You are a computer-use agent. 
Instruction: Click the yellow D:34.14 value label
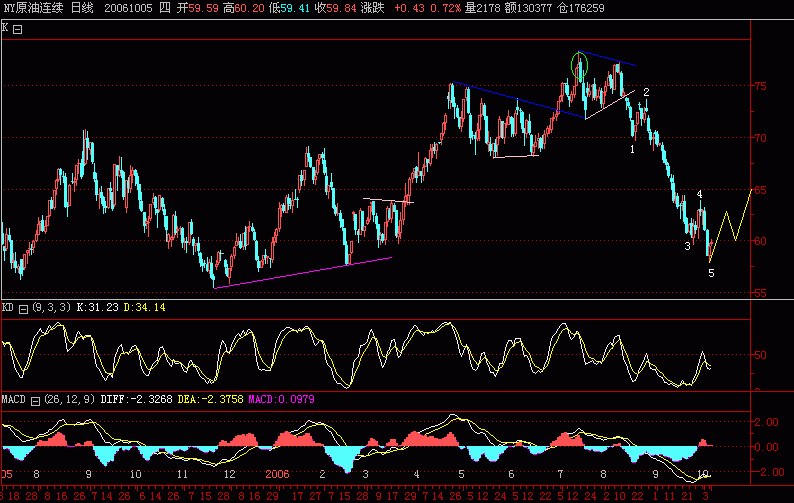click(x=144, y=307)
